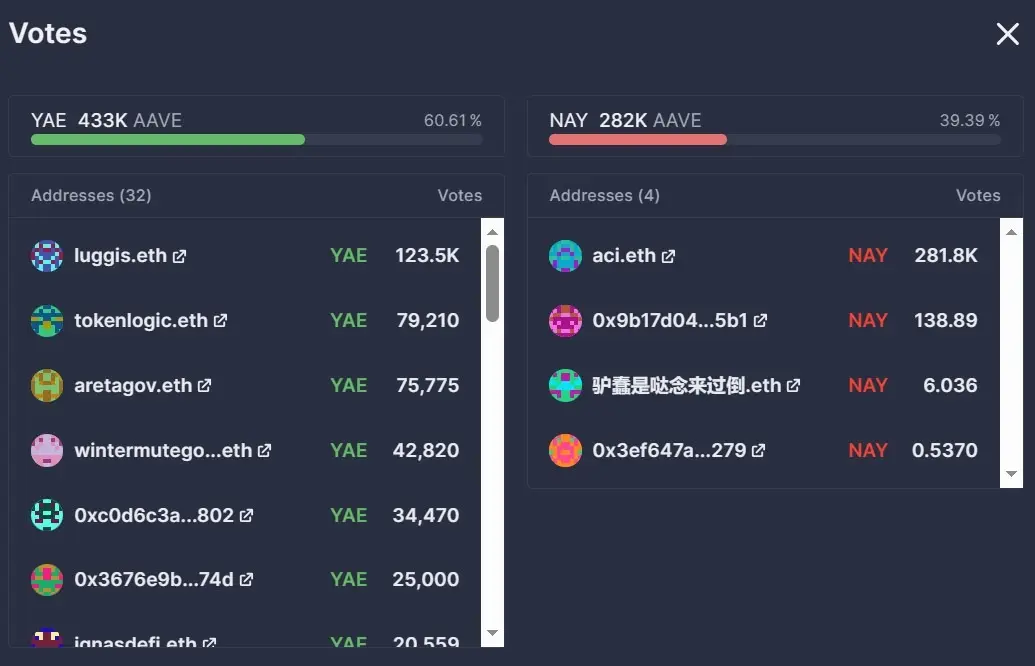Click the 0x9b17d04...5b1 avatar icon

[565, 320]
